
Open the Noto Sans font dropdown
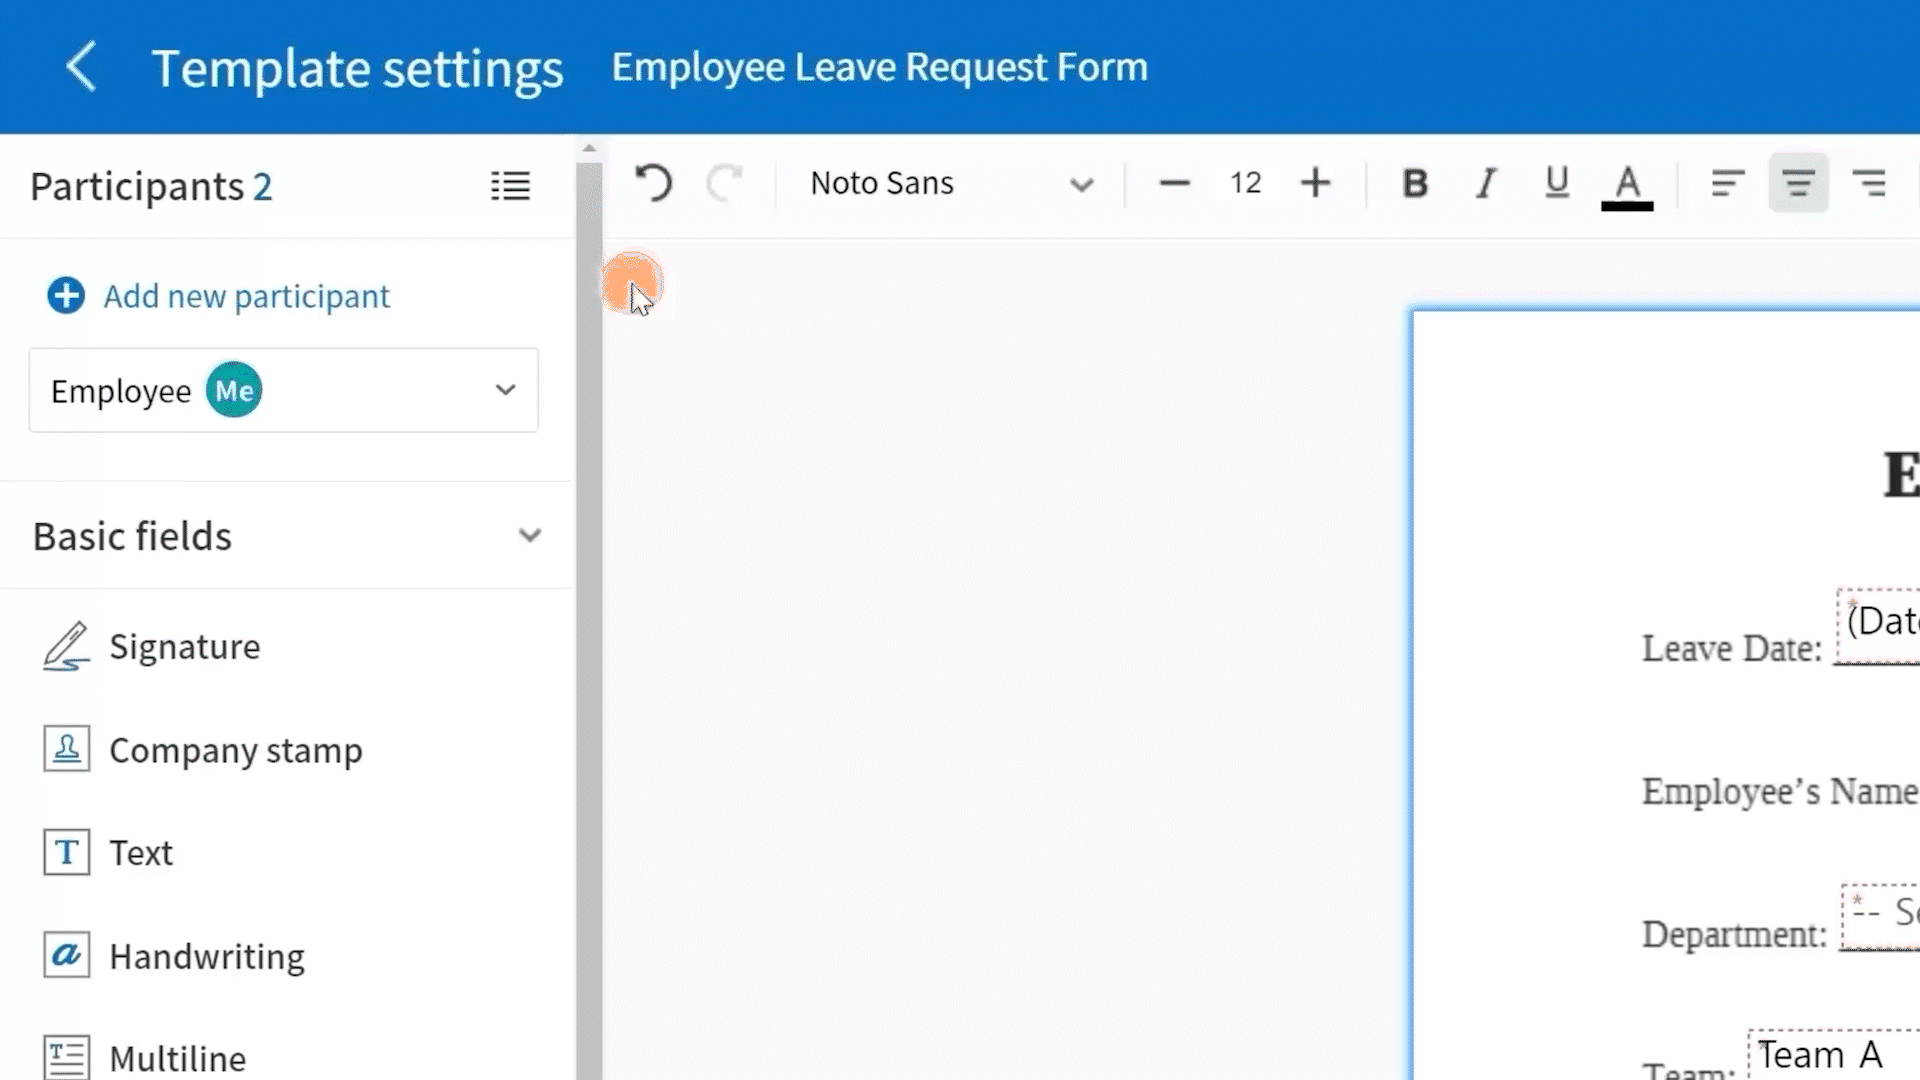(x=951, y=184)
